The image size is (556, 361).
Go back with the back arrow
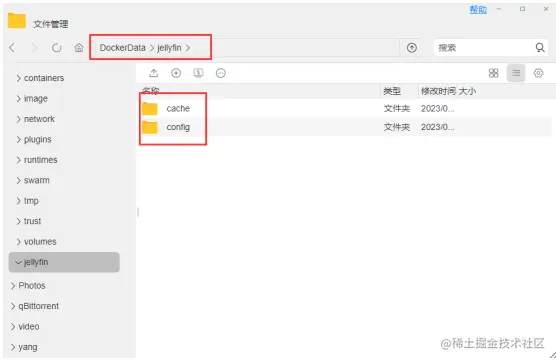[x=12, y=48]
